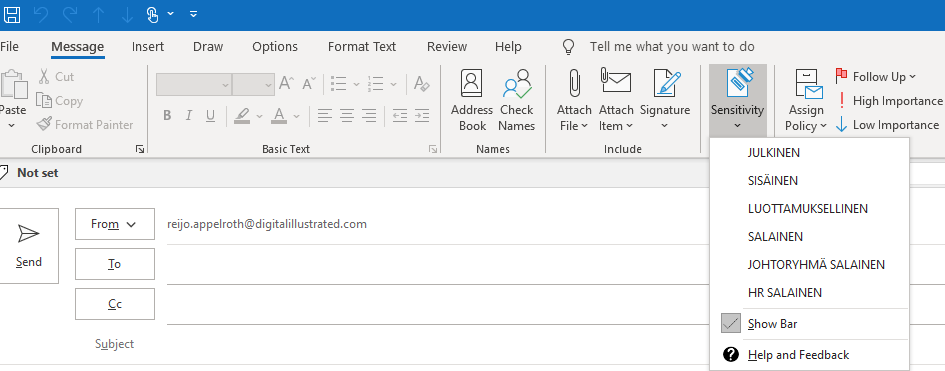This screenshot has width=945, height=371.
Task: Toggle bold formatting
Action: pos(168,116)
